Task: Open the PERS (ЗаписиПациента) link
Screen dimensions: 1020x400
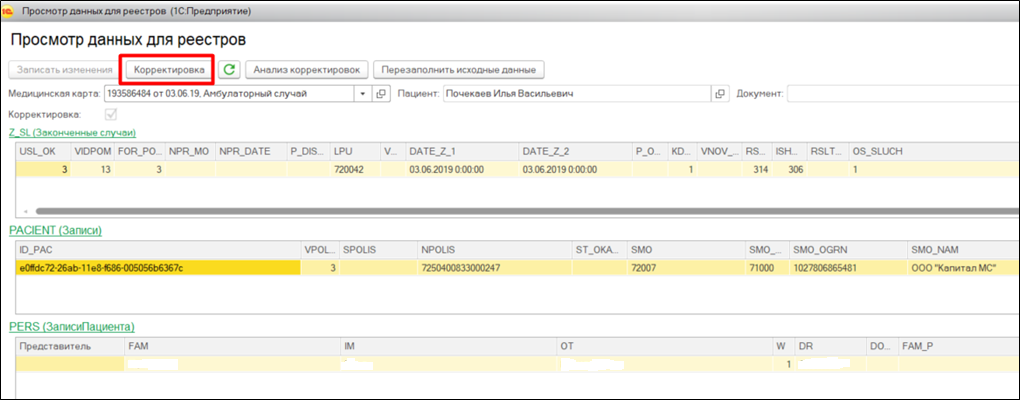Action: pos(71,327)
